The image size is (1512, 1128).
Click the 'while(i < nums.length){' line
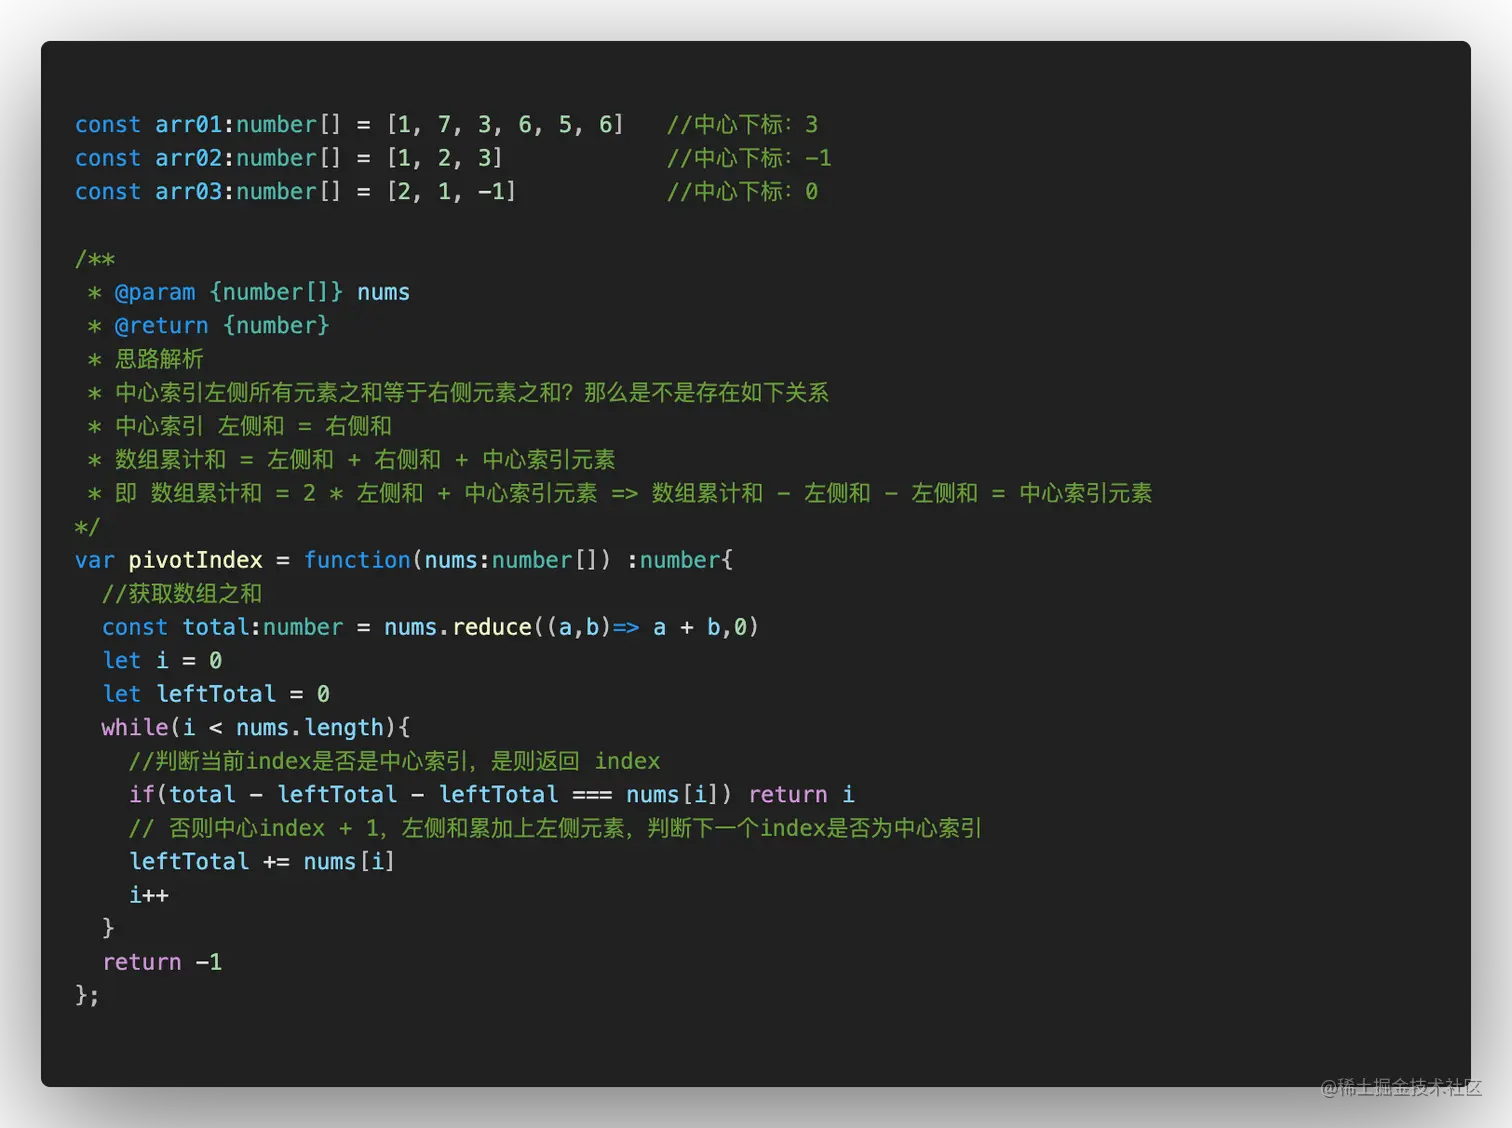(x=256, y=728)
